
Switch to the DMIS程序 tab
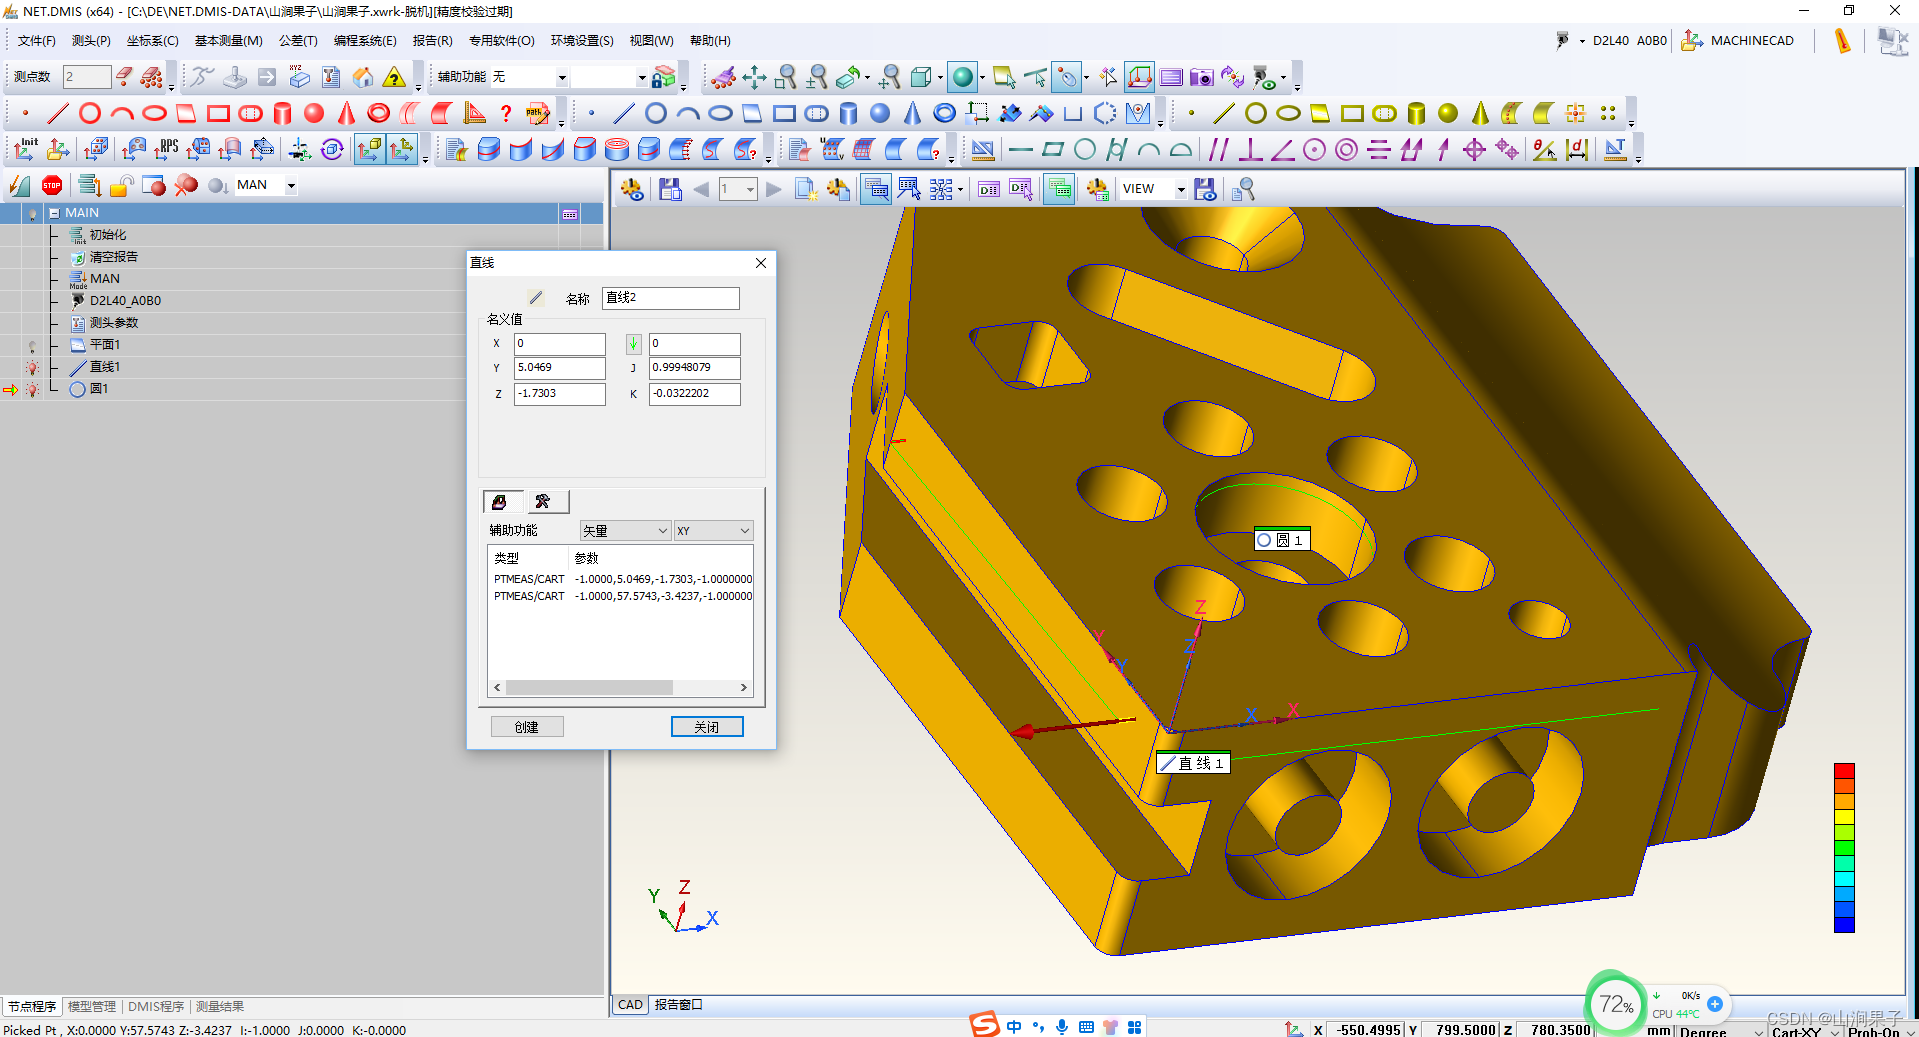coord(156,1006)
